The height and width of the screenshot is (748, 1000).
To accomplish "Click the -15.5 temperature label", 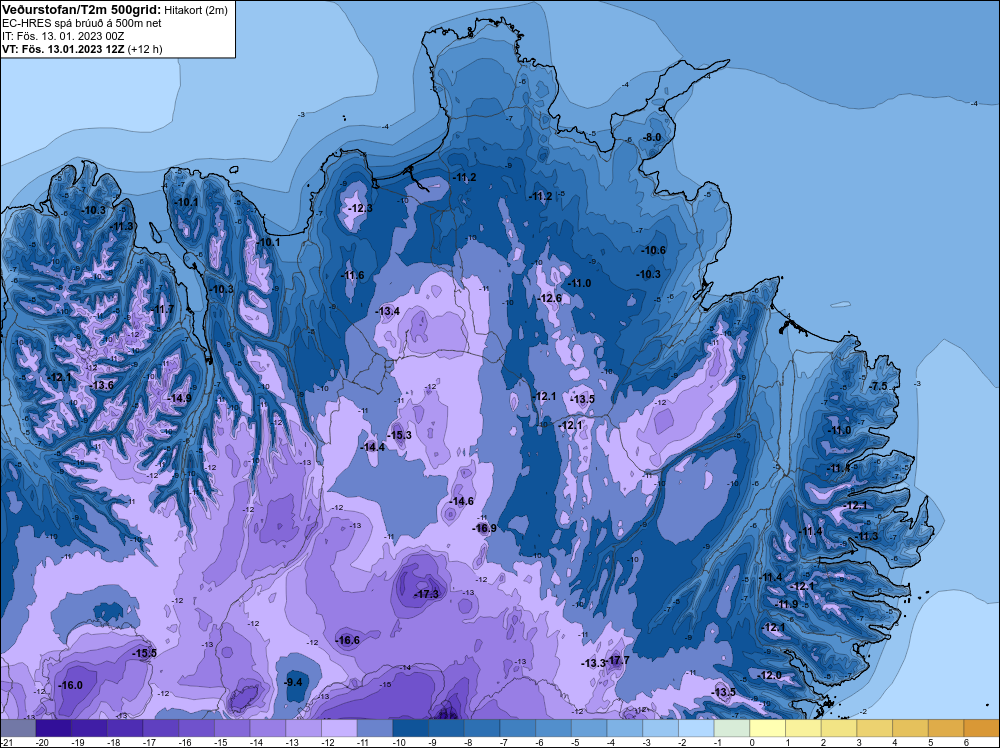I will pyautogui.click(x=144, y=654).
